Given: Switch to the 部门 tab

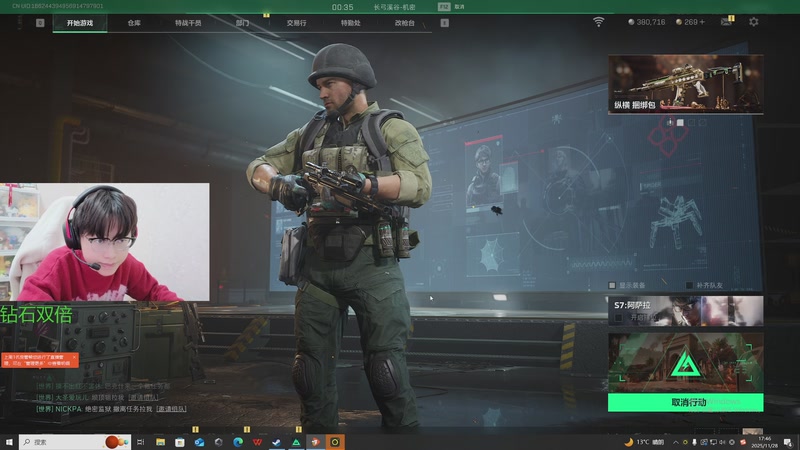Looking at the screenshot, I should 242,23.
